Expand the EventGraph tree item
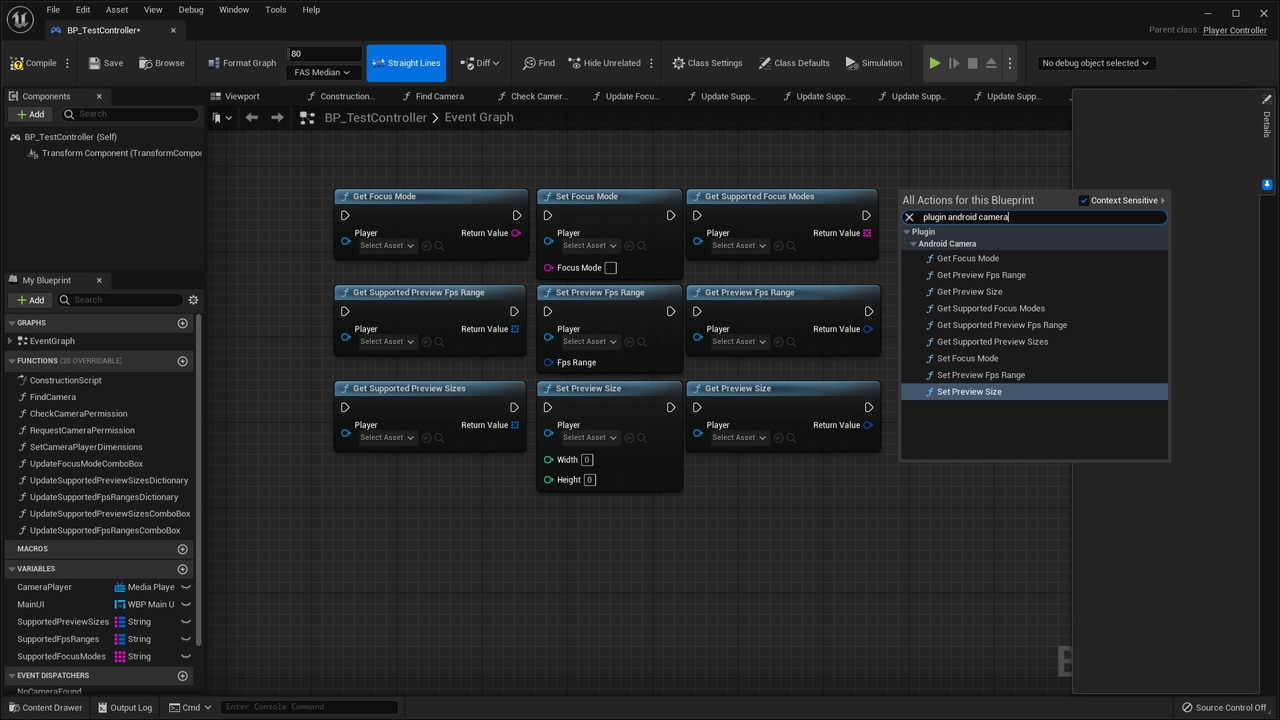The width and height of the screenshot is (1280, 720). tap(10, 341)
